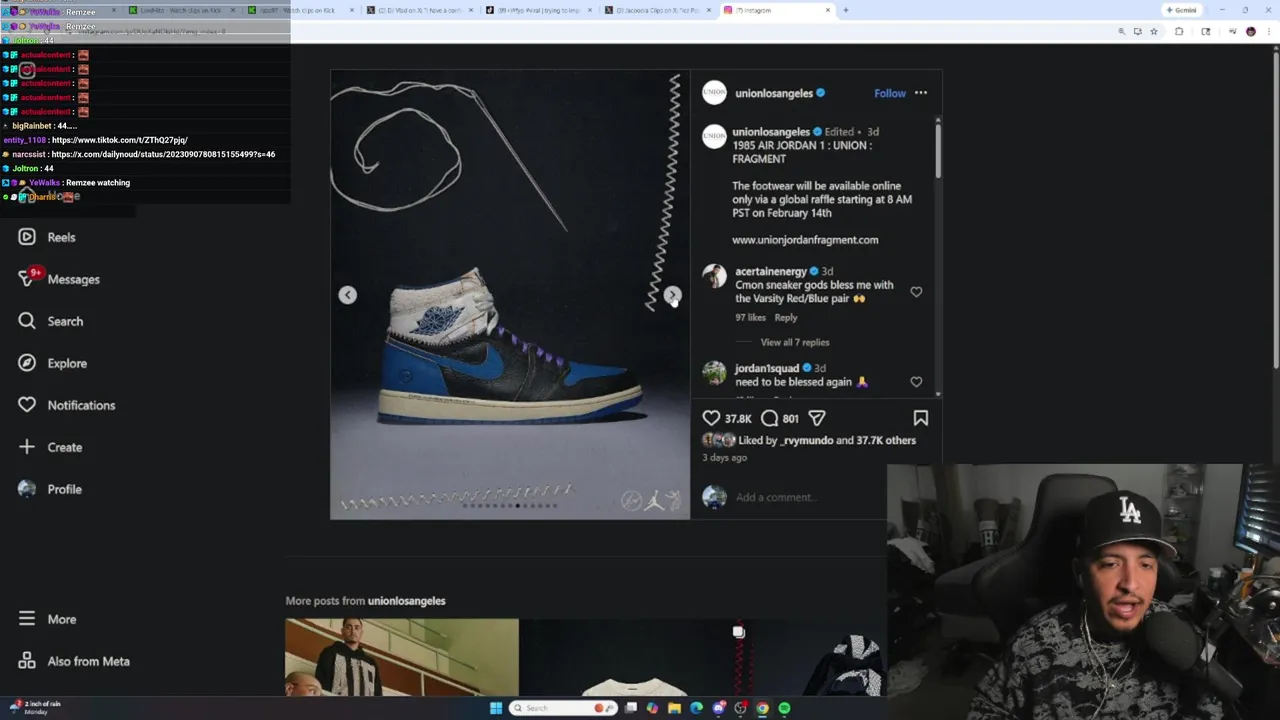Image resolution: width=1280 pixels, height=720 pixels.
Task: Open Profile in the sidebar
Action: [x=50, y=489]
